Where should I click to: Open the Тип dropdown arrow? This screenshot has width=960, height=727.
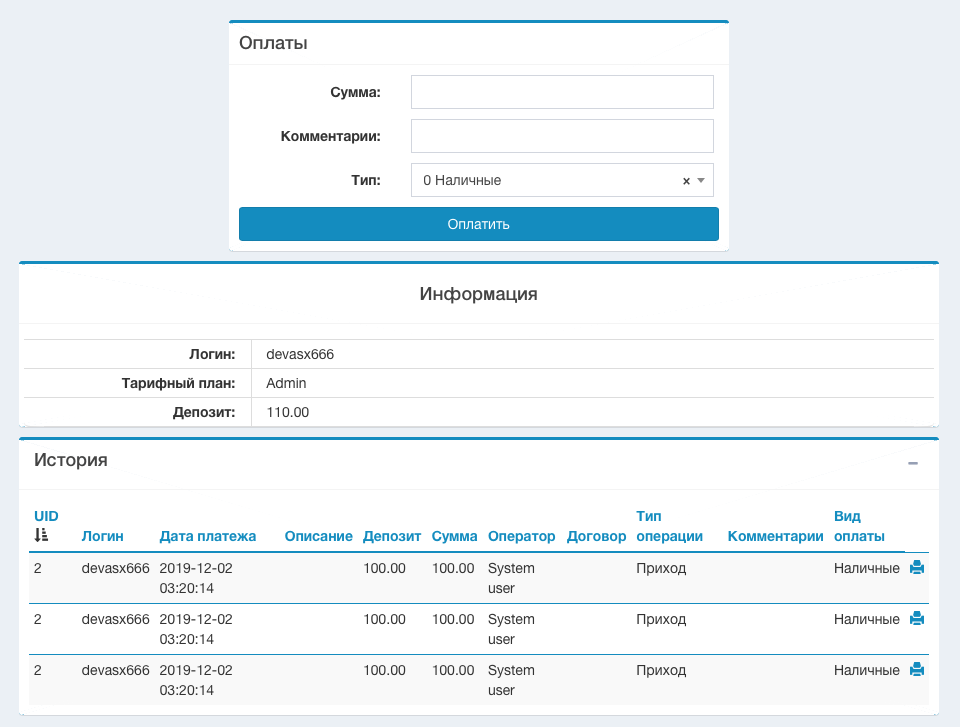(701, 181)
